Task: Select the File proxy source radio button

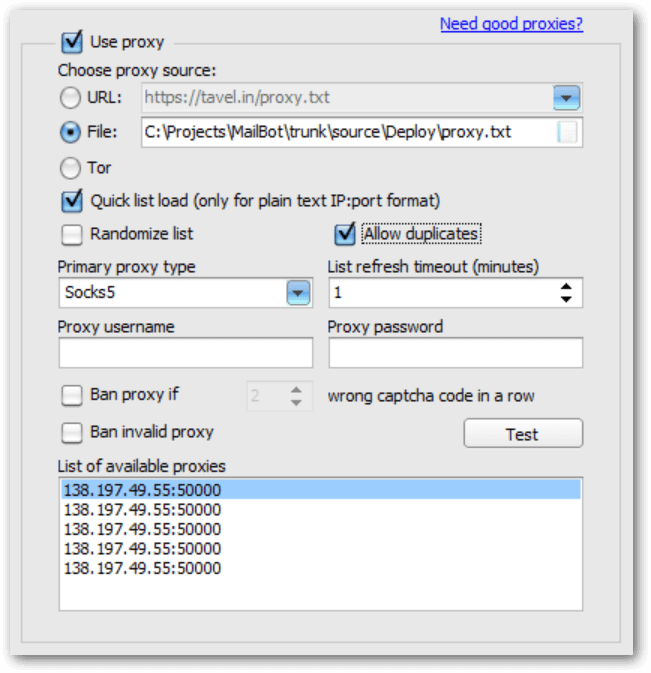Action: click(x=70, y=132)
